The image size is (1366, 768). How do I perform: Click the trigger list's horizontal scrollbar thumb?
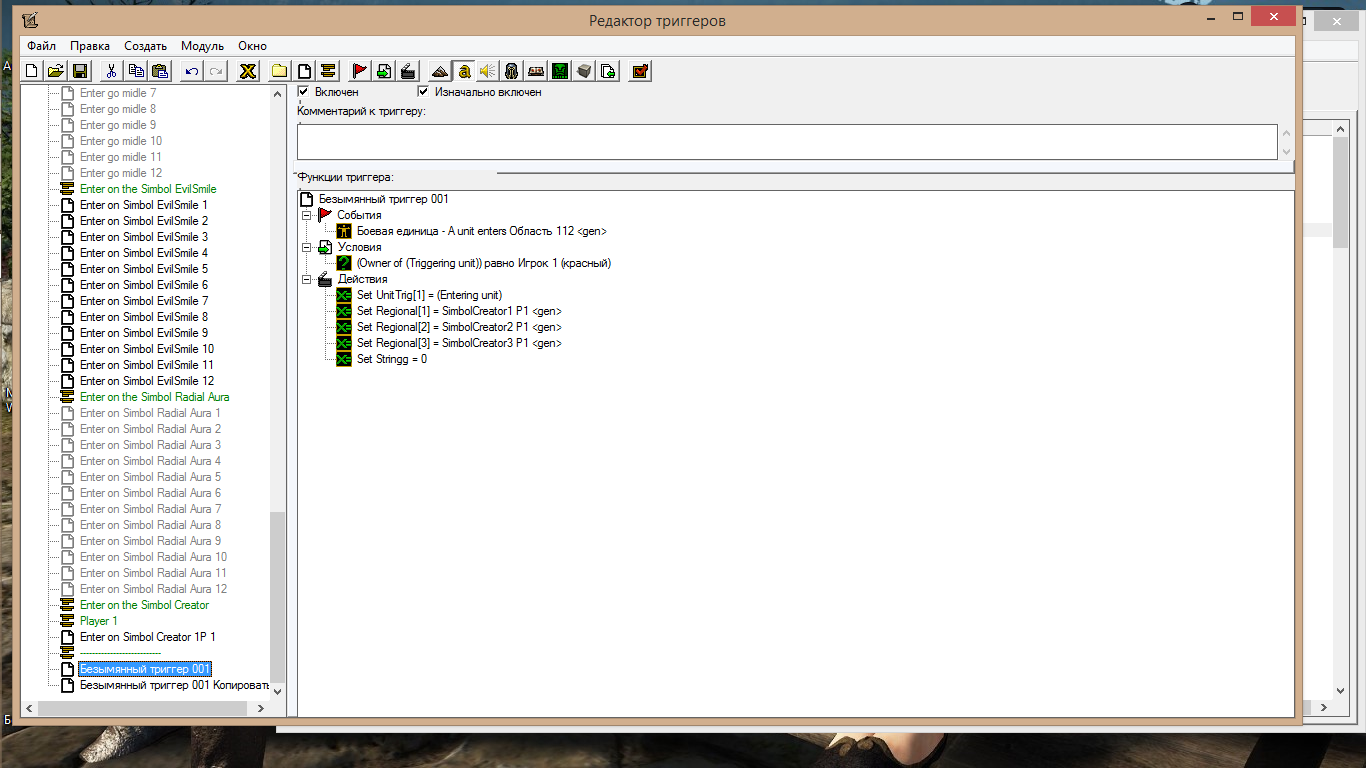[142, 708]
